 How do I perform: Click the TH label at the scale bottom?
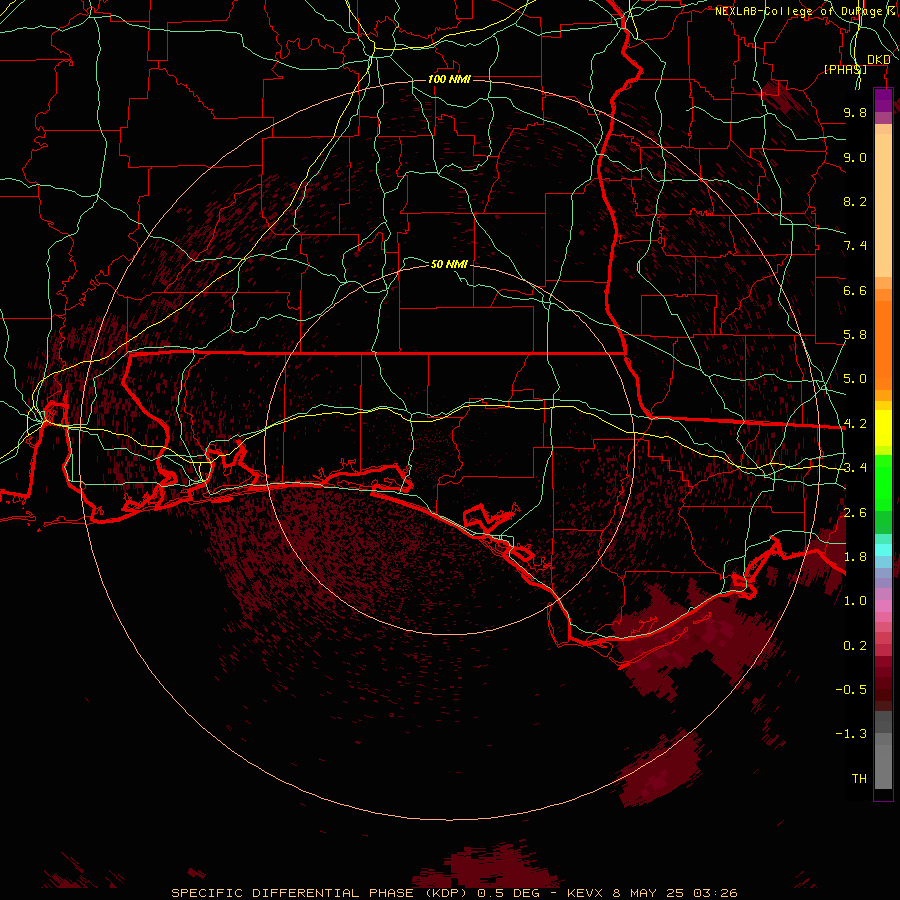(859, 778)
